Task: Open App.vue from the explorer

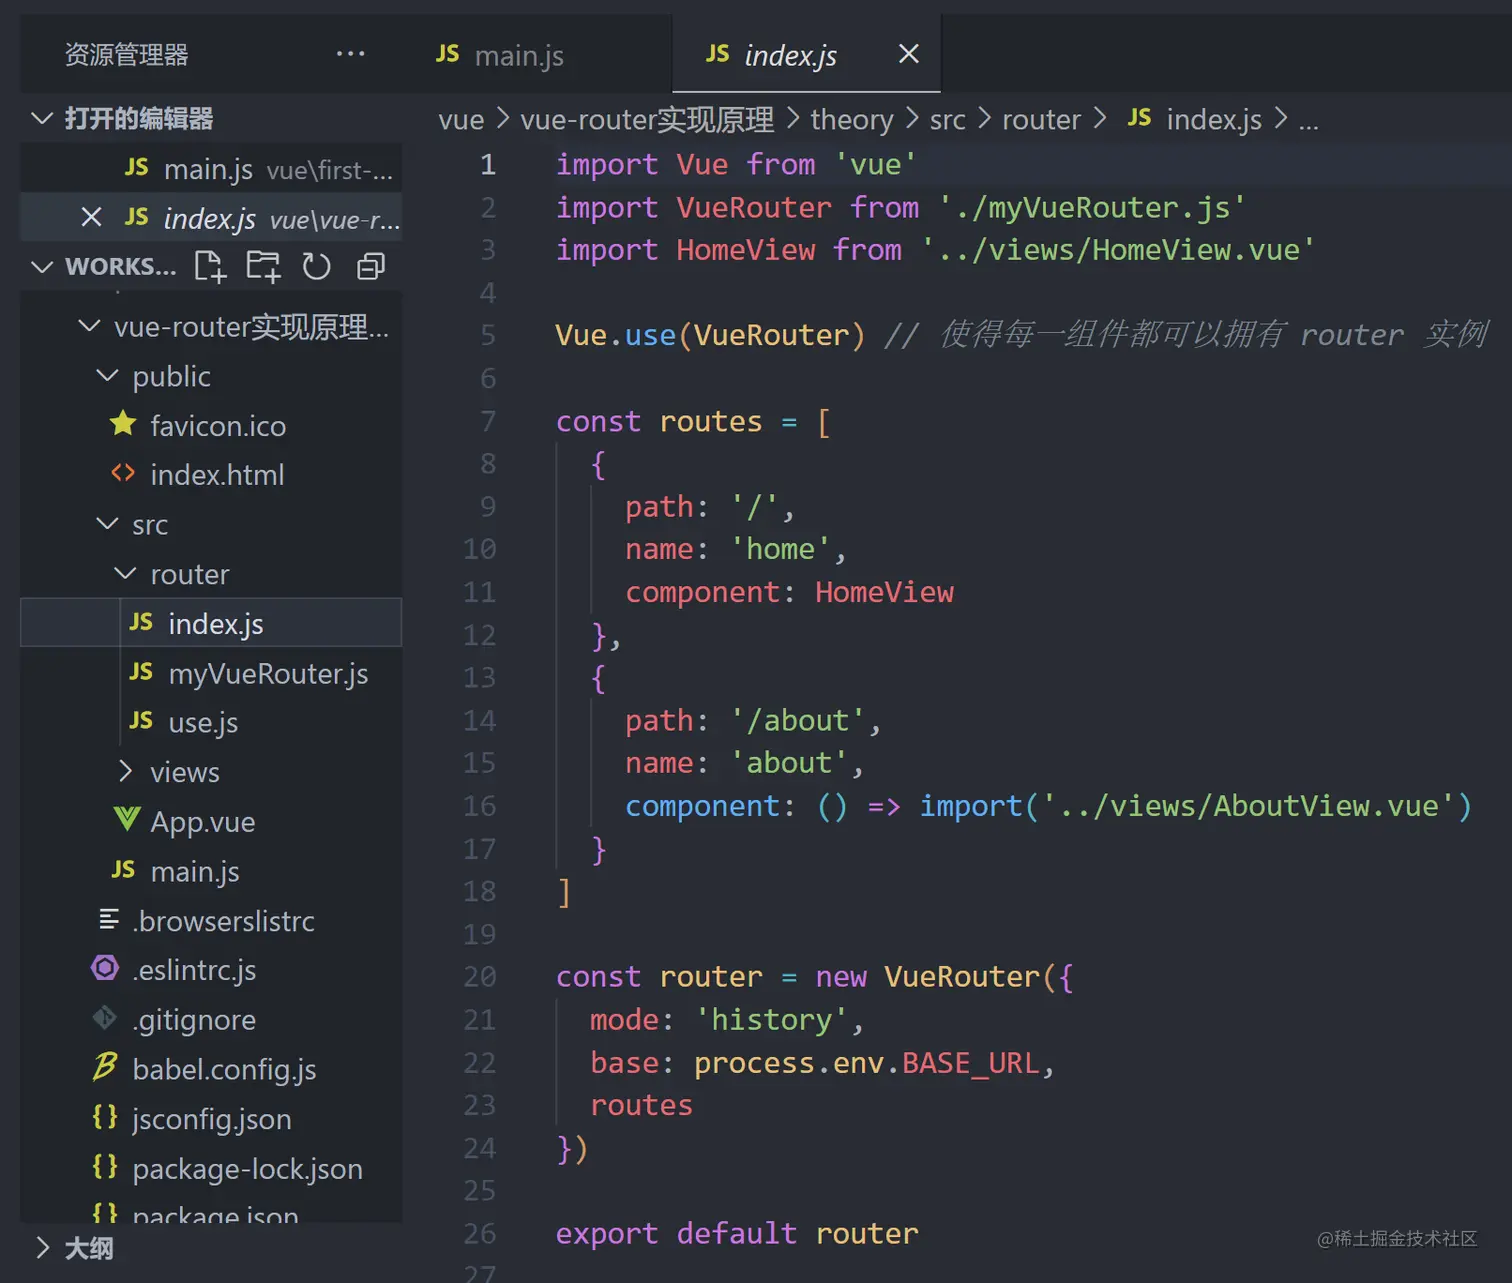Action: point(202,822)
